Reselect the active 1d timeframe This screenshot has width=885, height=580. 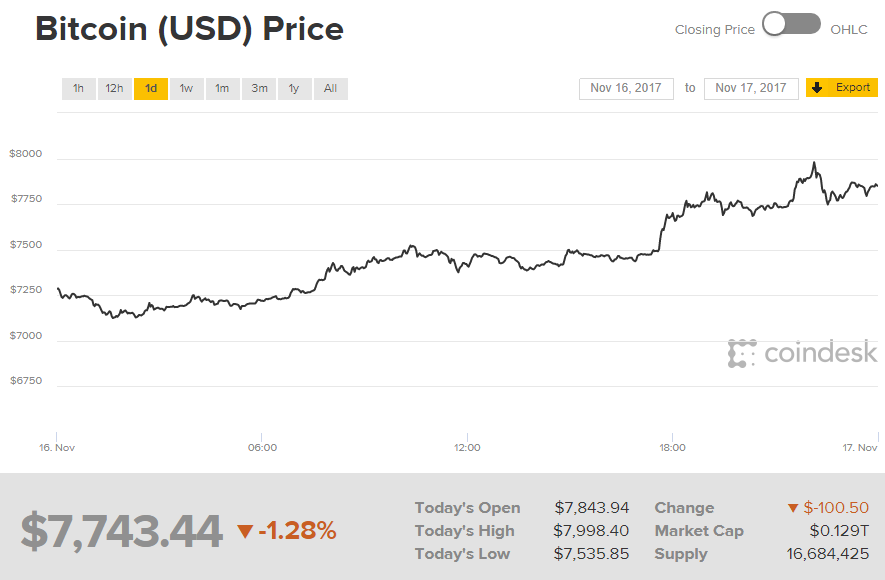pyautogui.click(x=150, y=88)
